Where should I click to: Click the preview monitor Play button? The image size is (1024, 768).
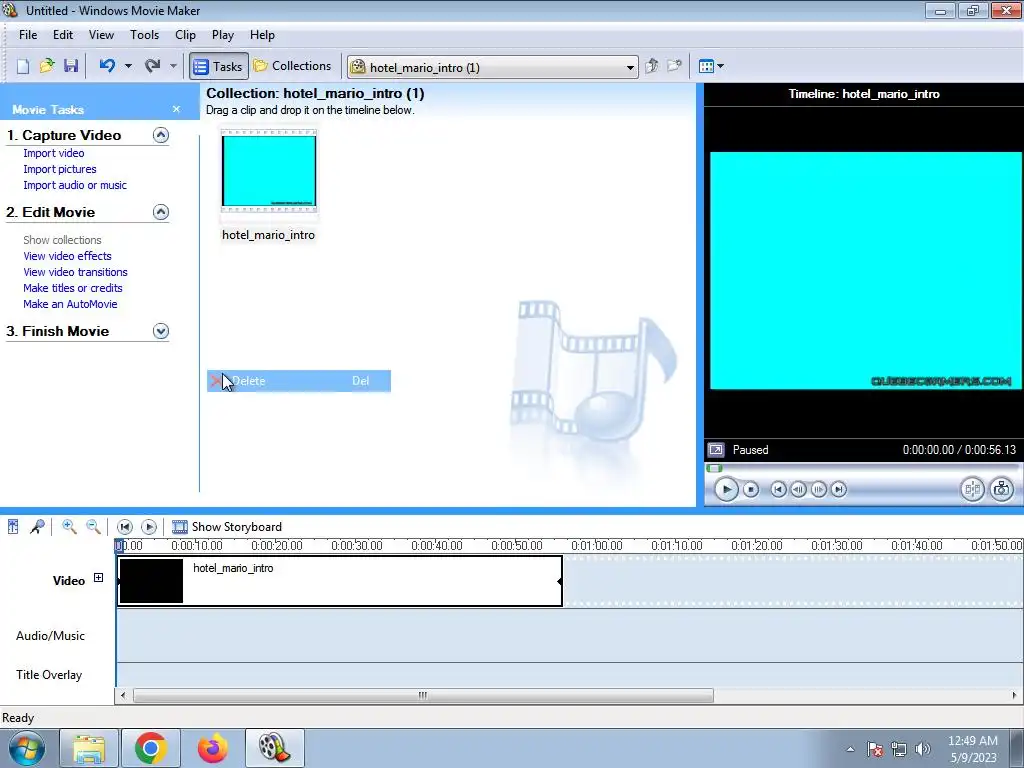[x=726, y=489]
